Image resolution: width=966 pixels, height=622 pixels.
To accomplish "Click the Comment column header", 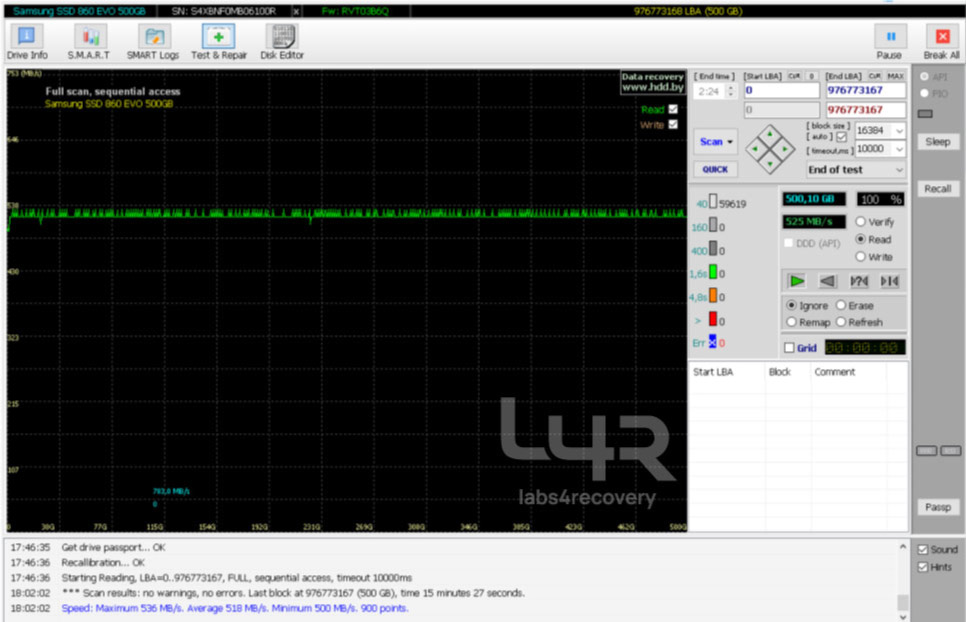I will 848,372.
